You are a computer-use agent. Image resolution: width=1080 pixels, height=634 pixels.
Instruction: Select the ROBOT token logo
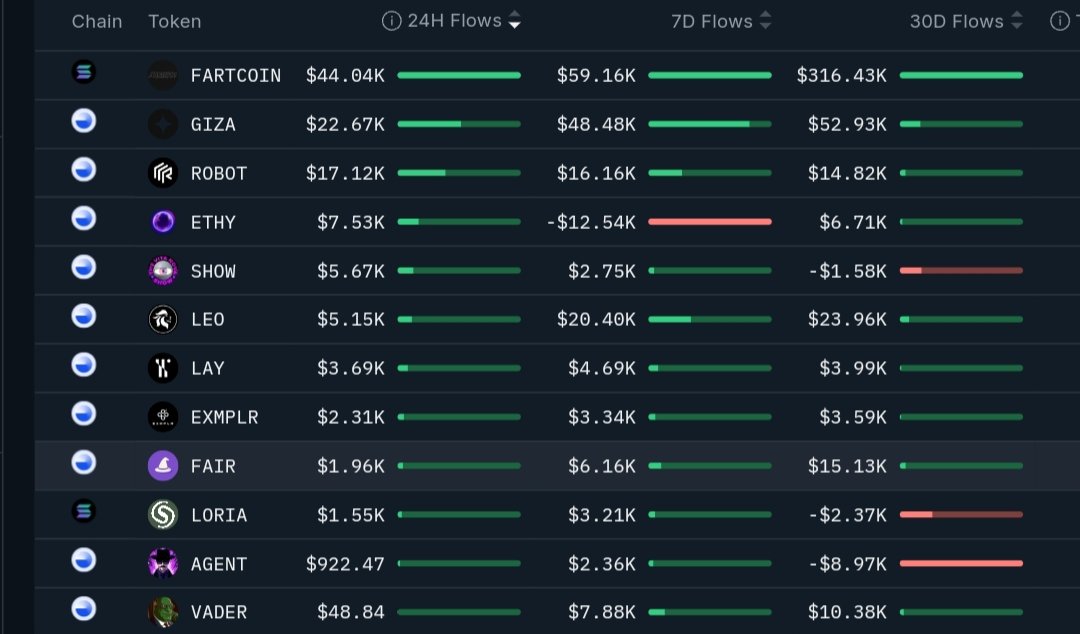coord(162,172)
